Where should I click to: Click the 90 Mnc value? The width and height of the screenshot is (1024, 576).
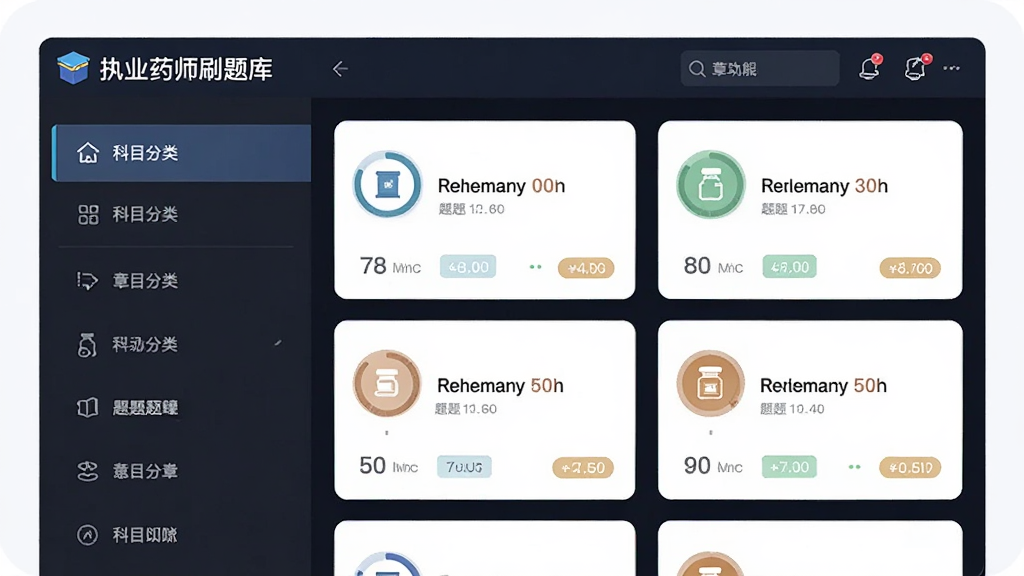point(713,466)
